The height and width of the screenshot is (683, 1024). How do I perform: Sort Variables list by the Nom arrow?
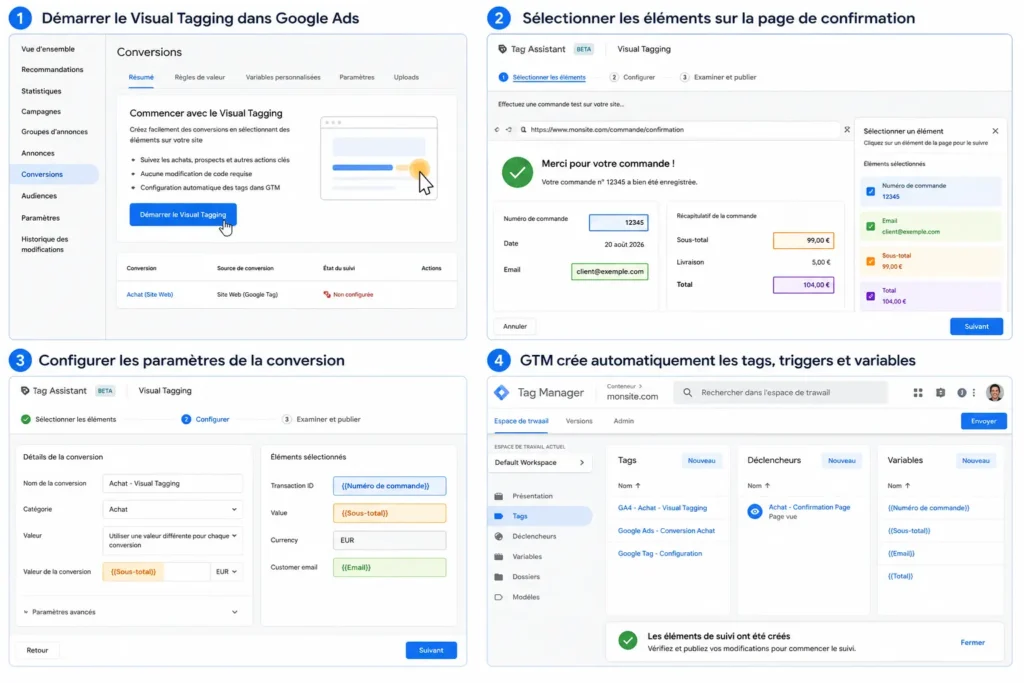click(x=908, y=486)
